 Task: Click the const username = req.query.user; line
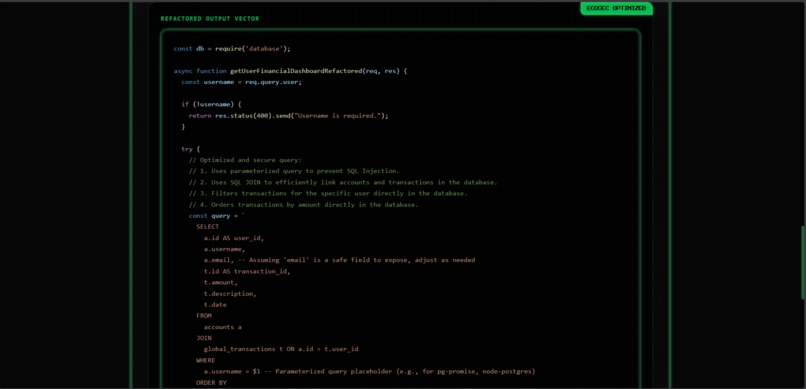[242, 82]
